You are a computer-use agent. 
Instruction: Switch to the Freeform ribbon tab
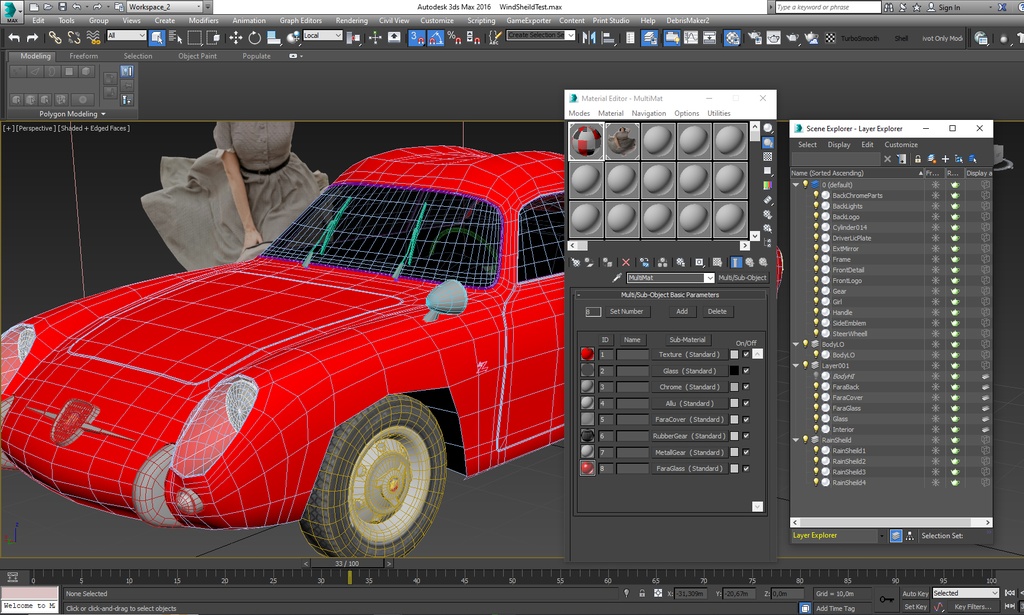click(84, 56)
